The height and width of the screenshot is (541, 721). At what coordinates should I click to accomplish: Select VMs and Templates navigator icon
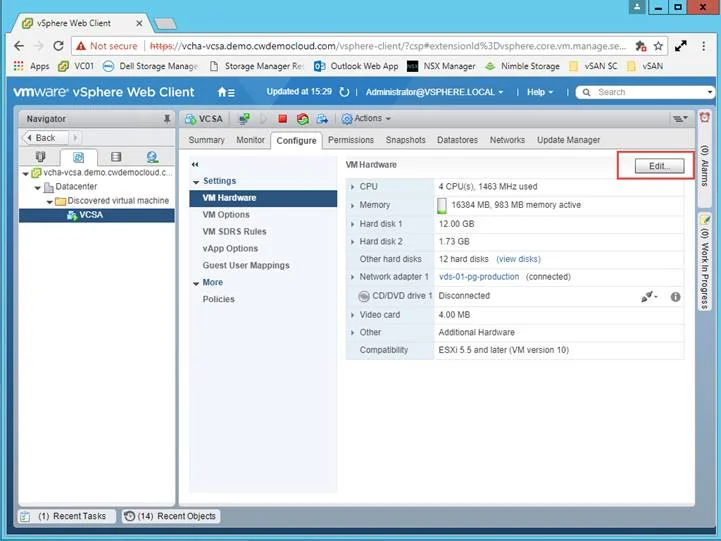tap(79, 157)
